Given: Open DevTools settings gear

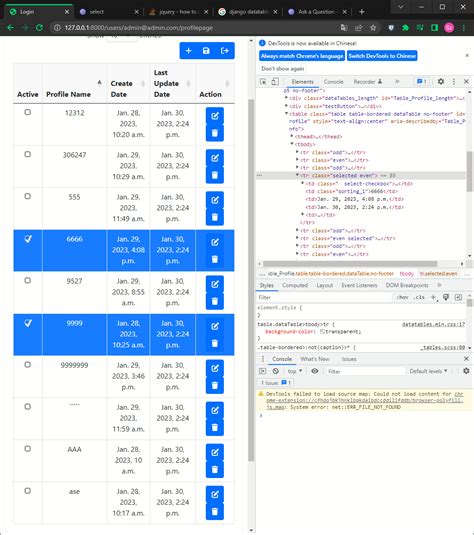Looking at the screenshot, I should pyautogui.click(x=441, y=82).
